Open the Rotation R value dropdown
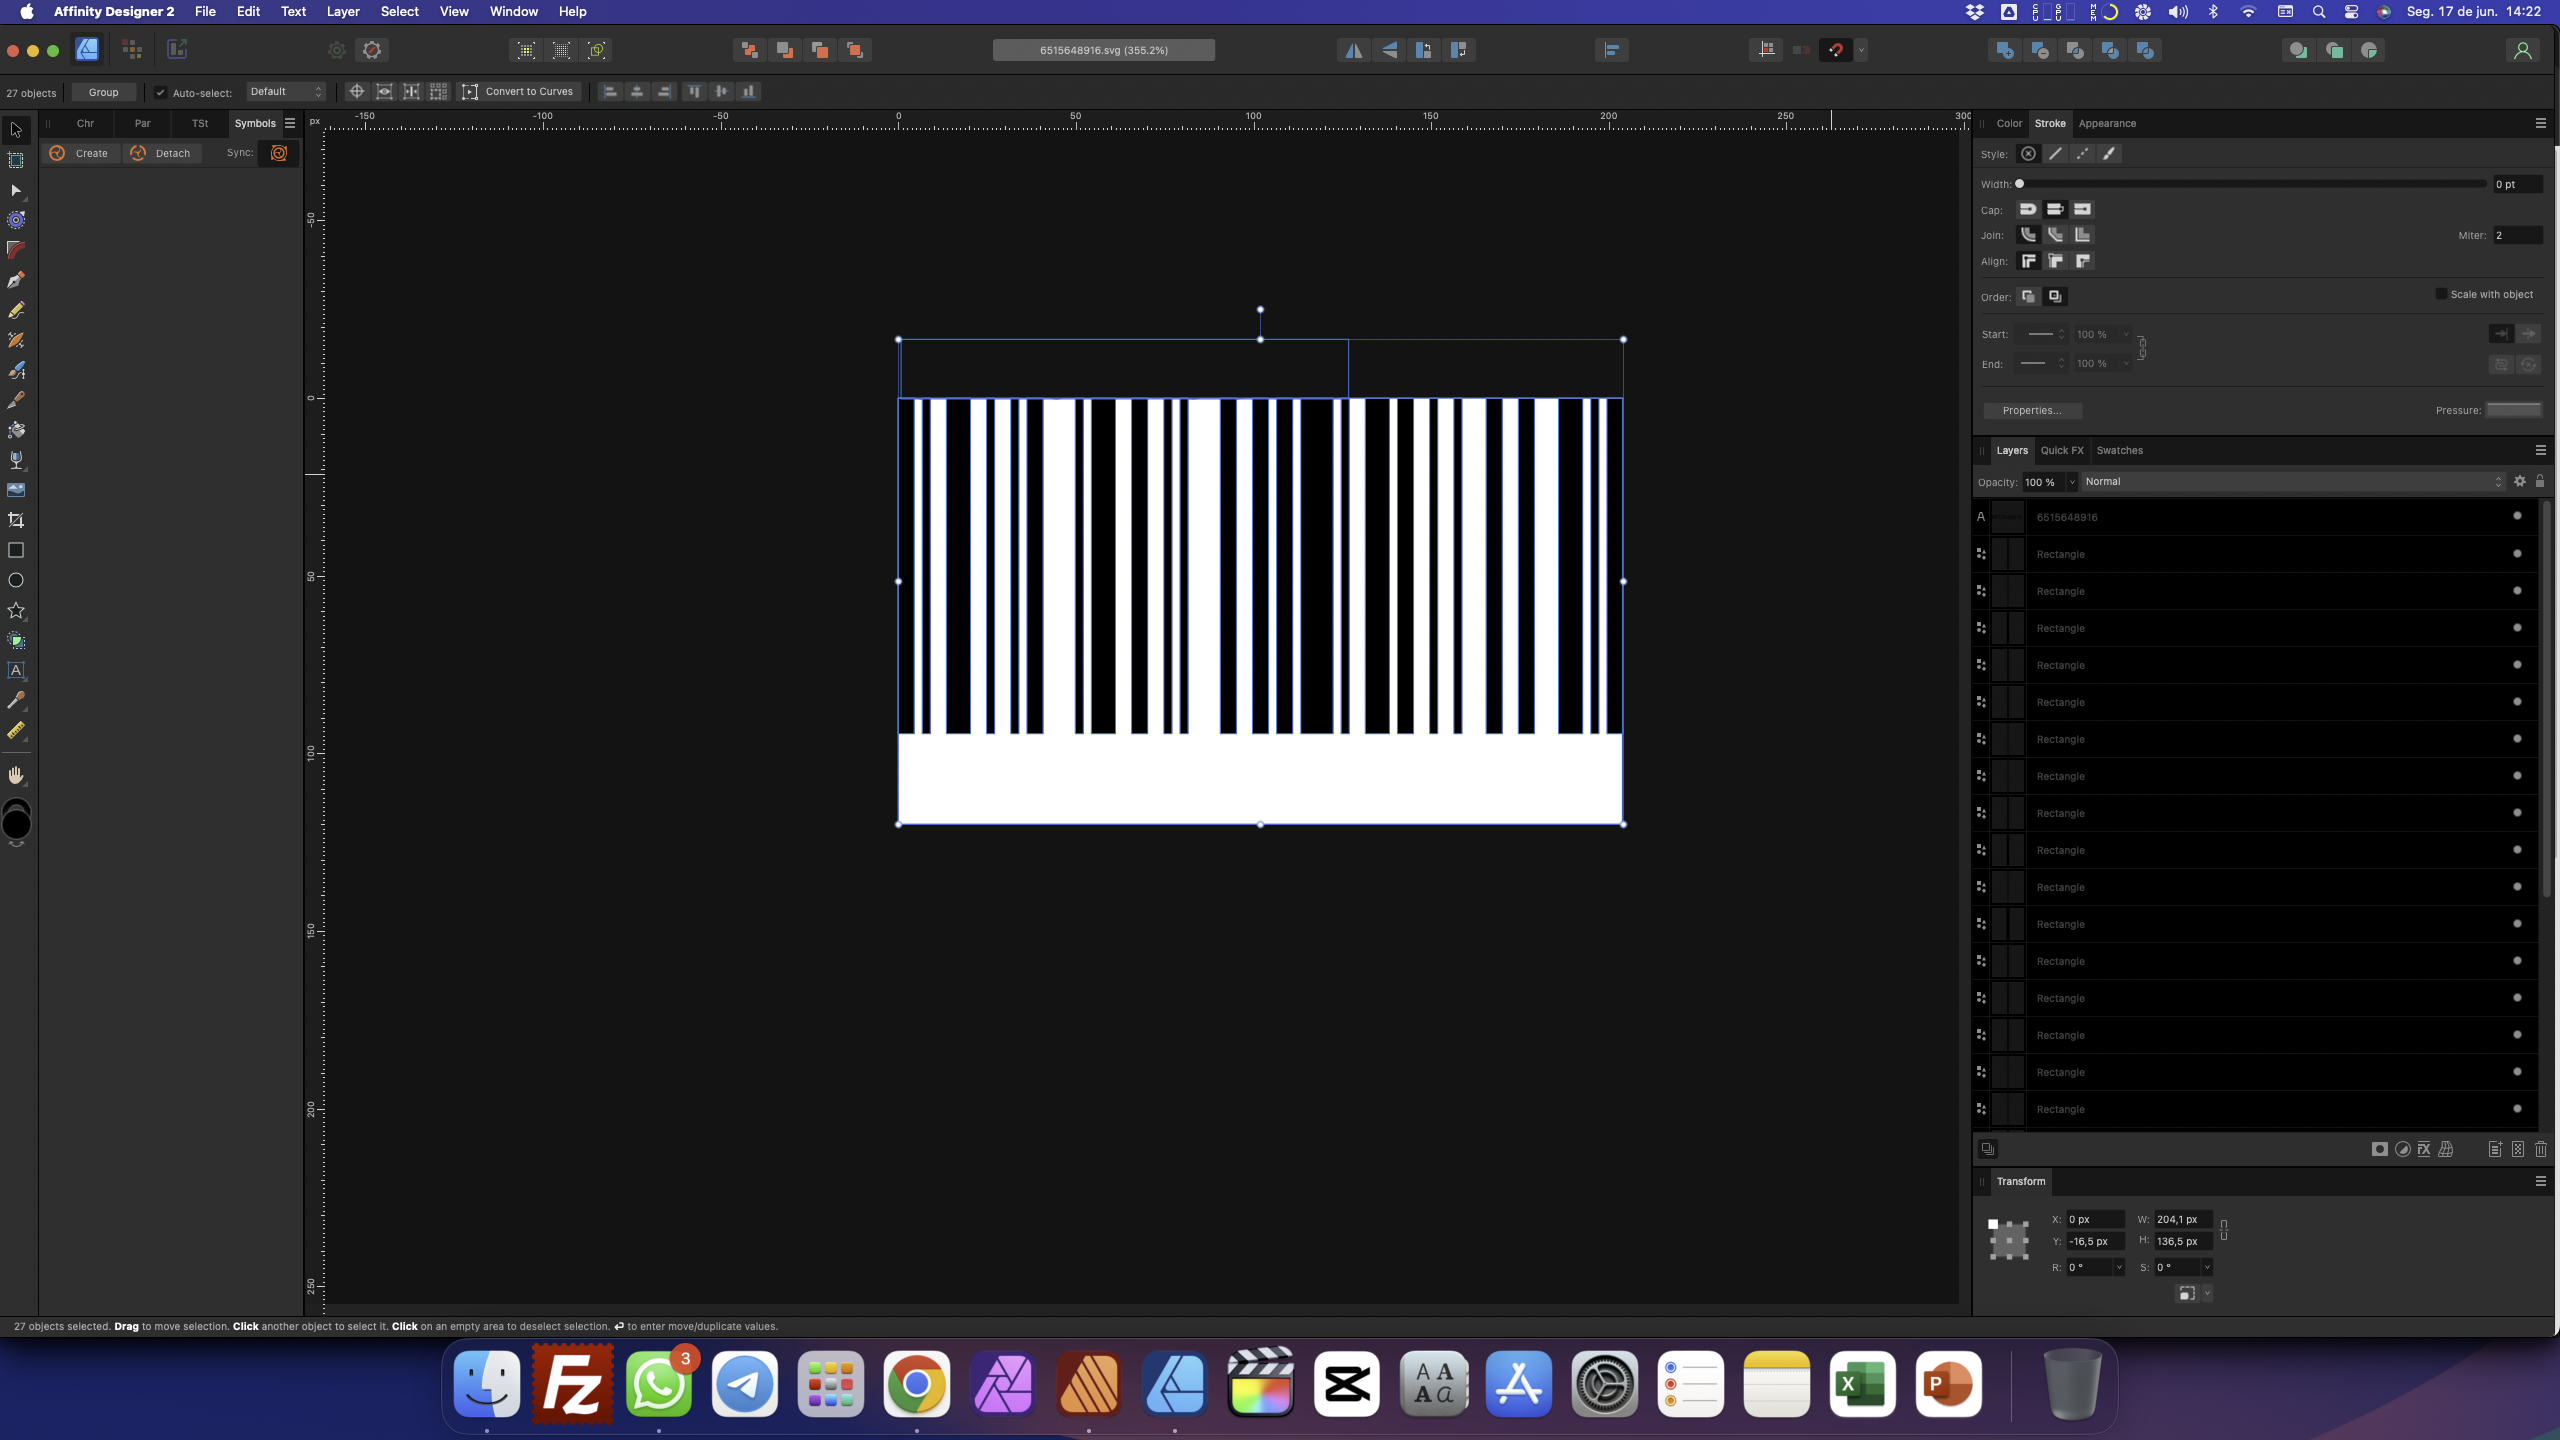The width and height of the screenshot is (2560, 1440). pyautogui.click(x=2118, y=1268)
